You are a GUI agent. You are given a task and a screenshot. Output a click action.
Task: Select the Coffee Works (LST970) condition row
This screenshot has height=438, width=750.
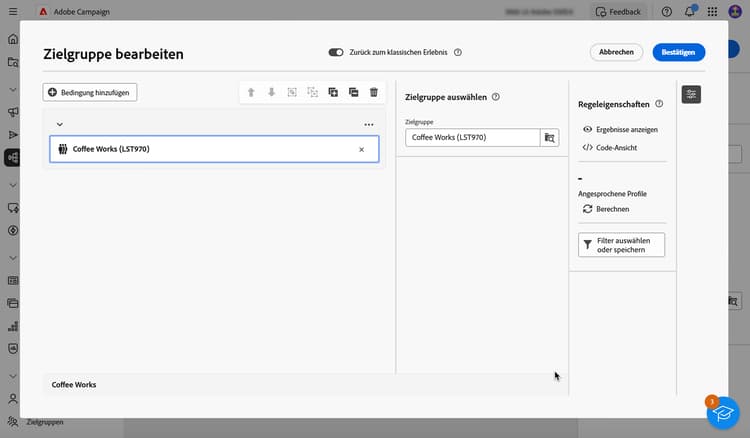(214, 149)
